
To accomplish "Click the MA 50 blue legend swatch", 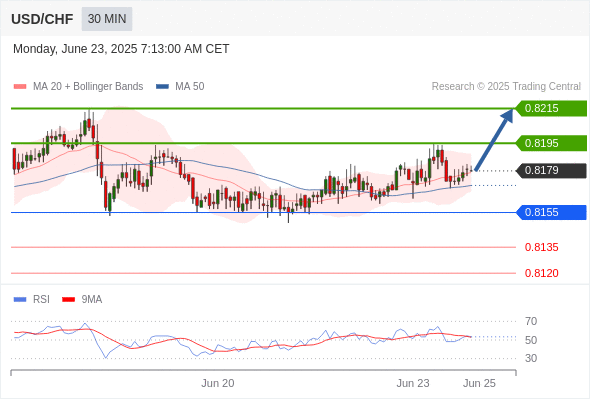I will coord(162,87).
